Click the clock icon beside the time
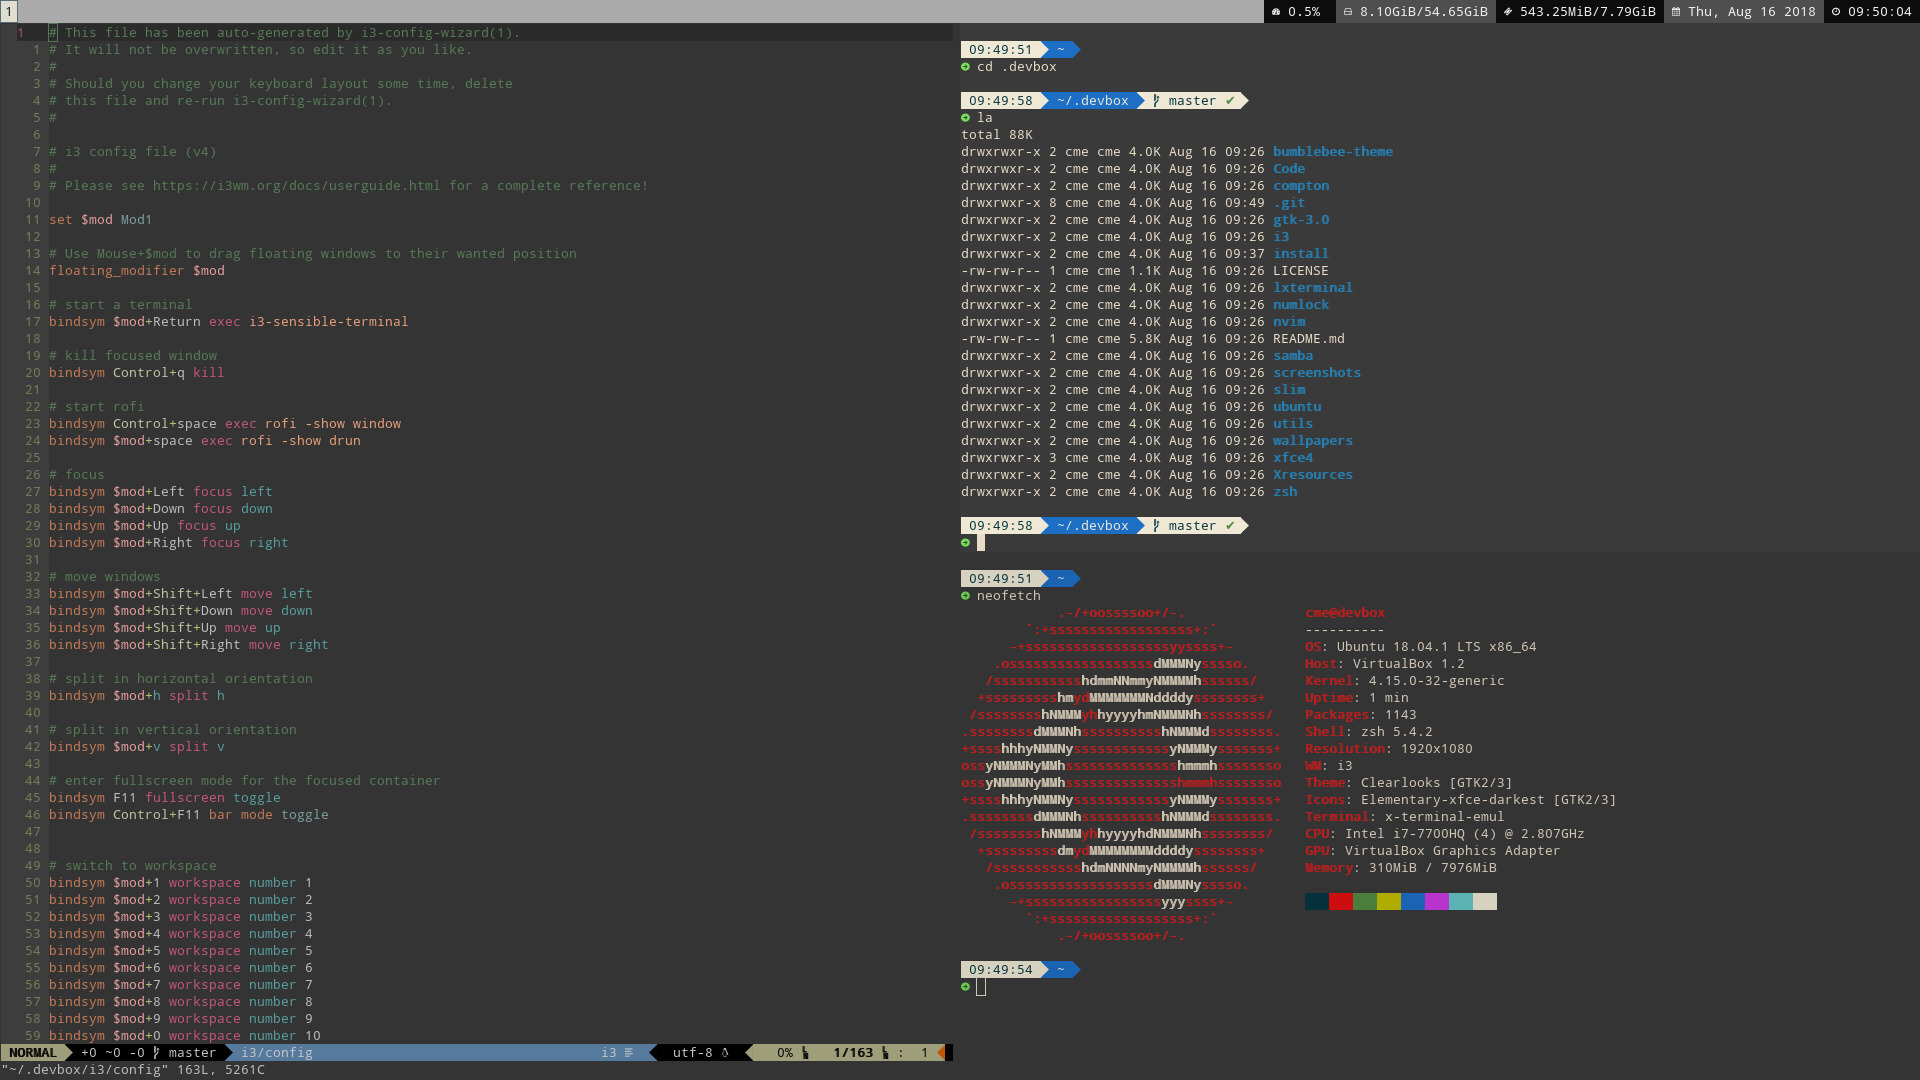 pos(1836,12)
